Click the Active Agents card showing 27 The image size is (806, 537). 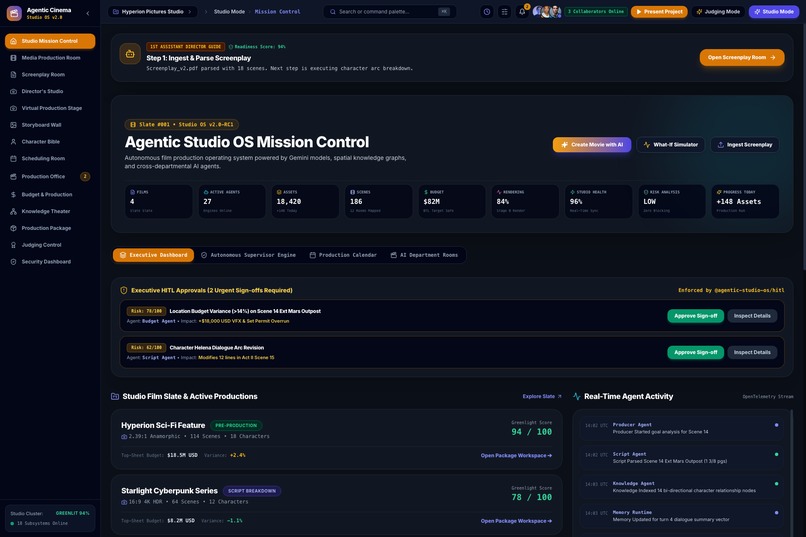232,201
